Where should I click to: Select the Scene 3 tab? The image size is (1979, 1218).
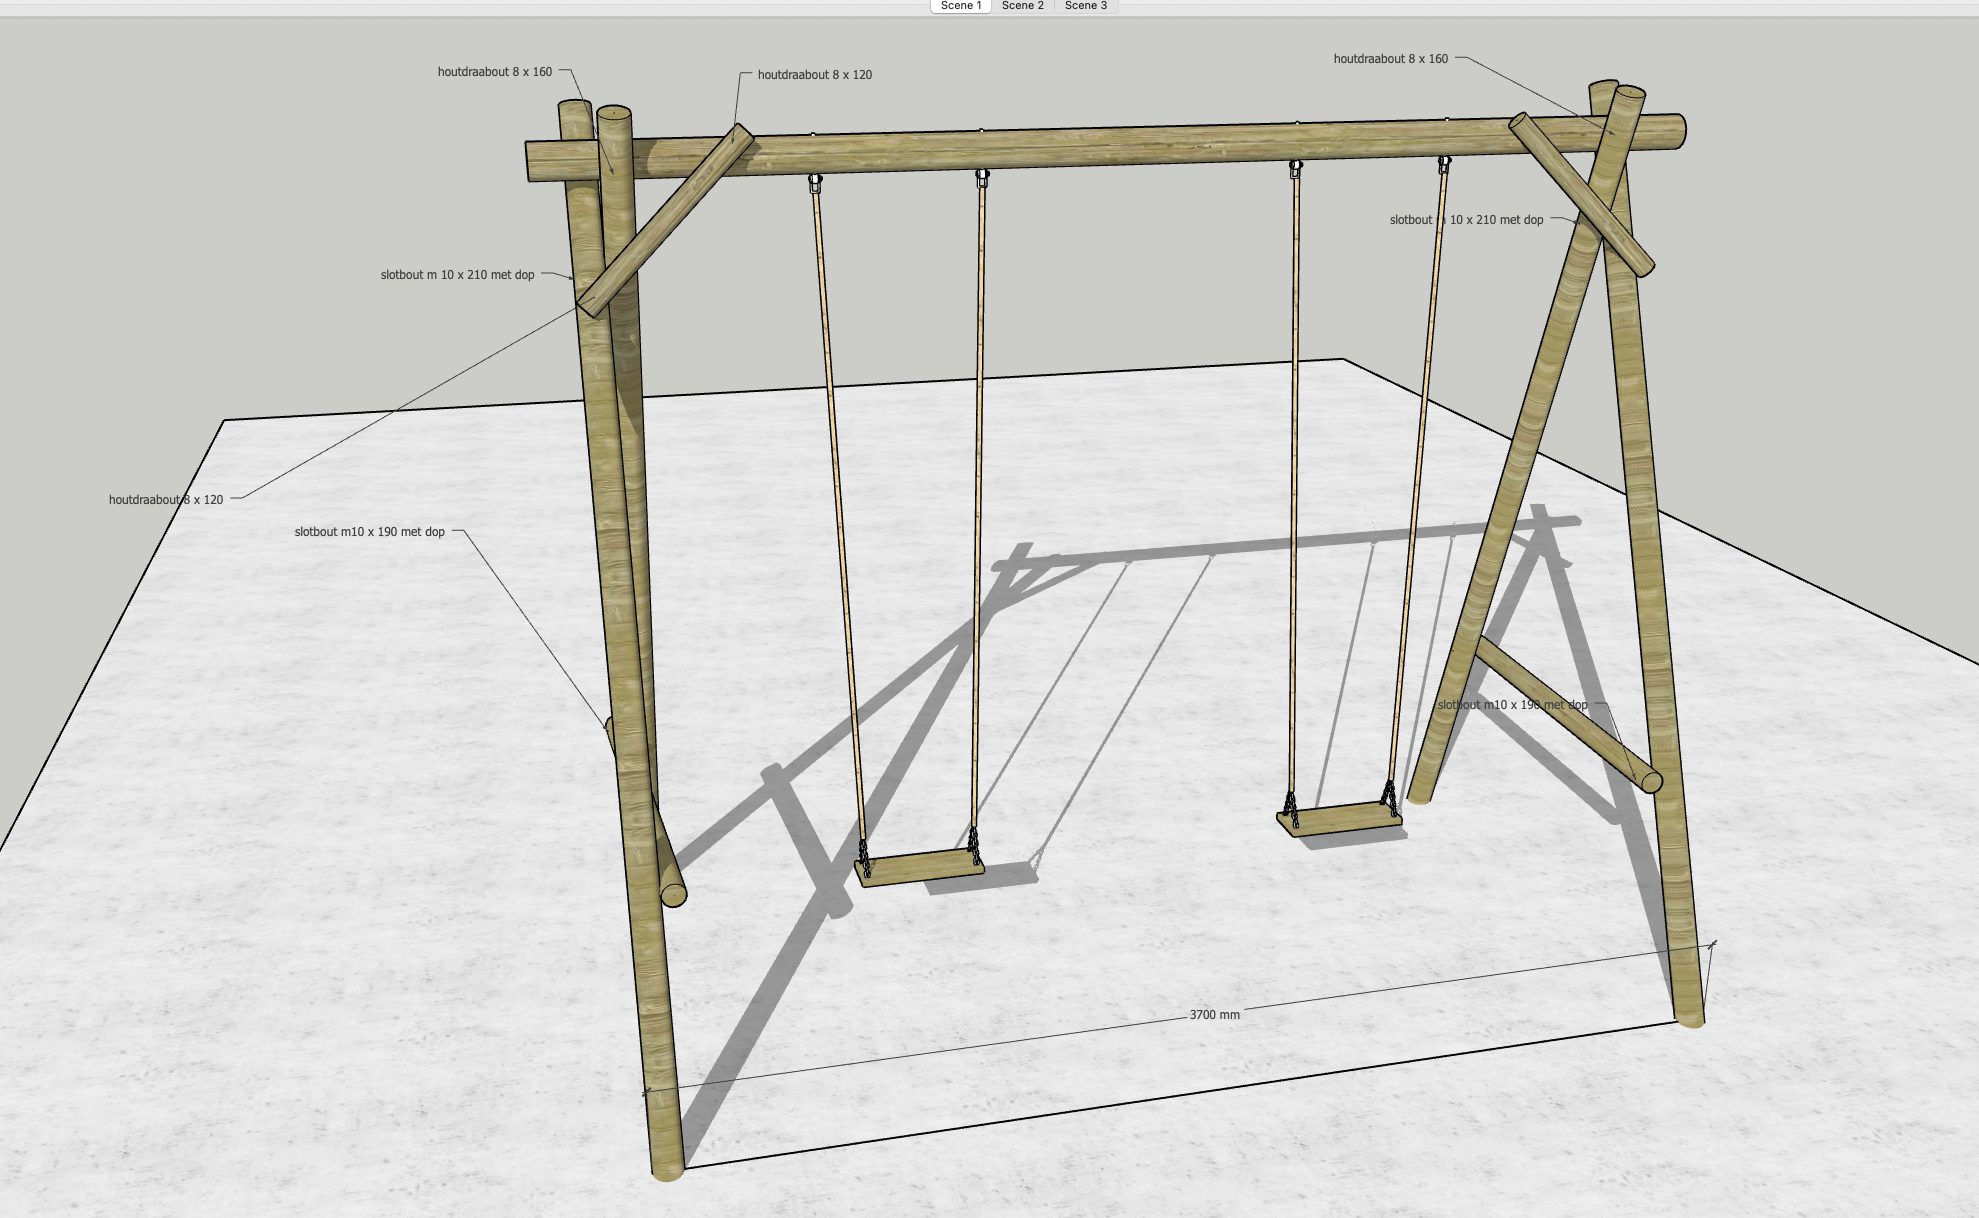coord(1085,6)
